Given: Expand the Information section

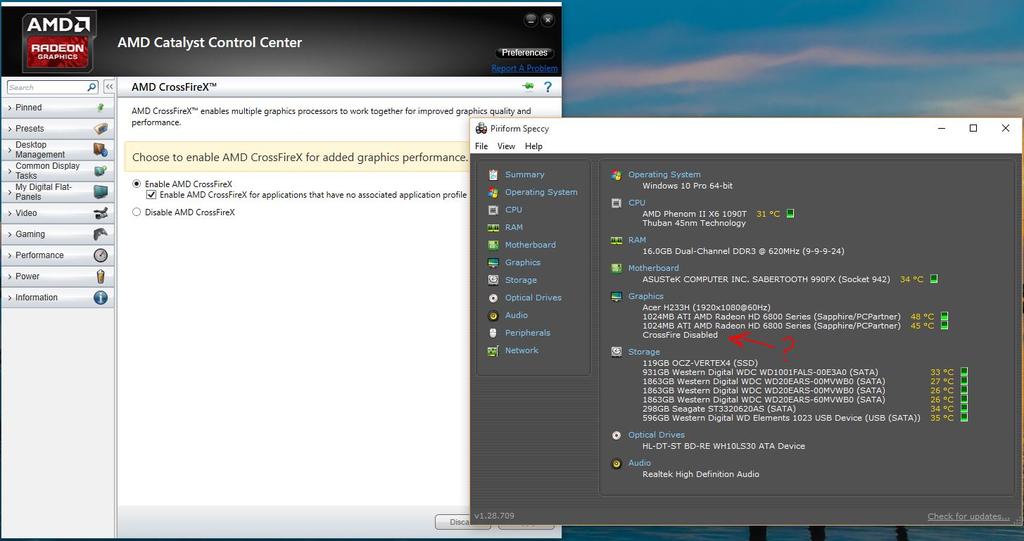Looking at the screenshot, I should coord(10,298).
